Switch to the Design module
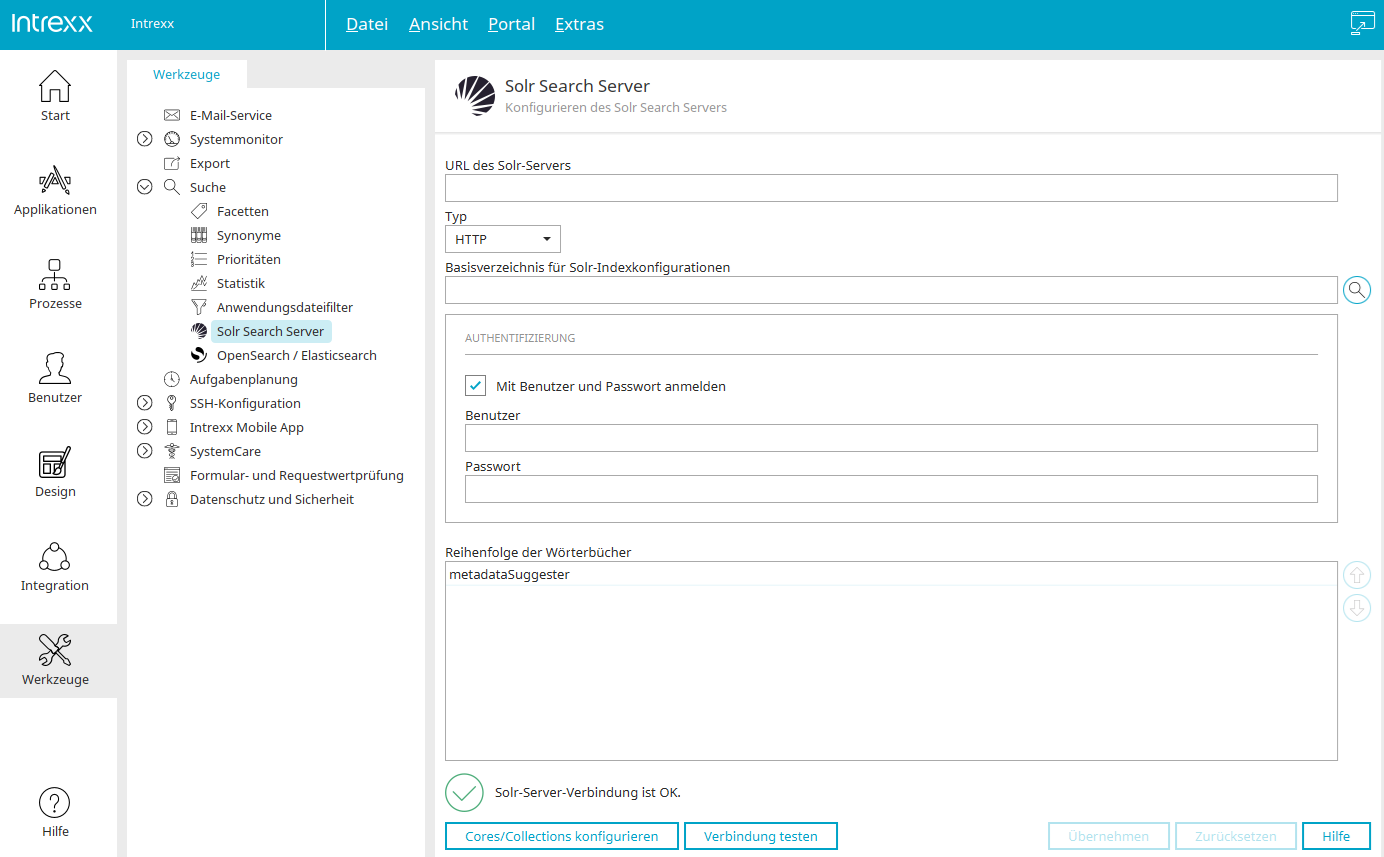This screenshot has width=1384, height=857. [55, 472]
